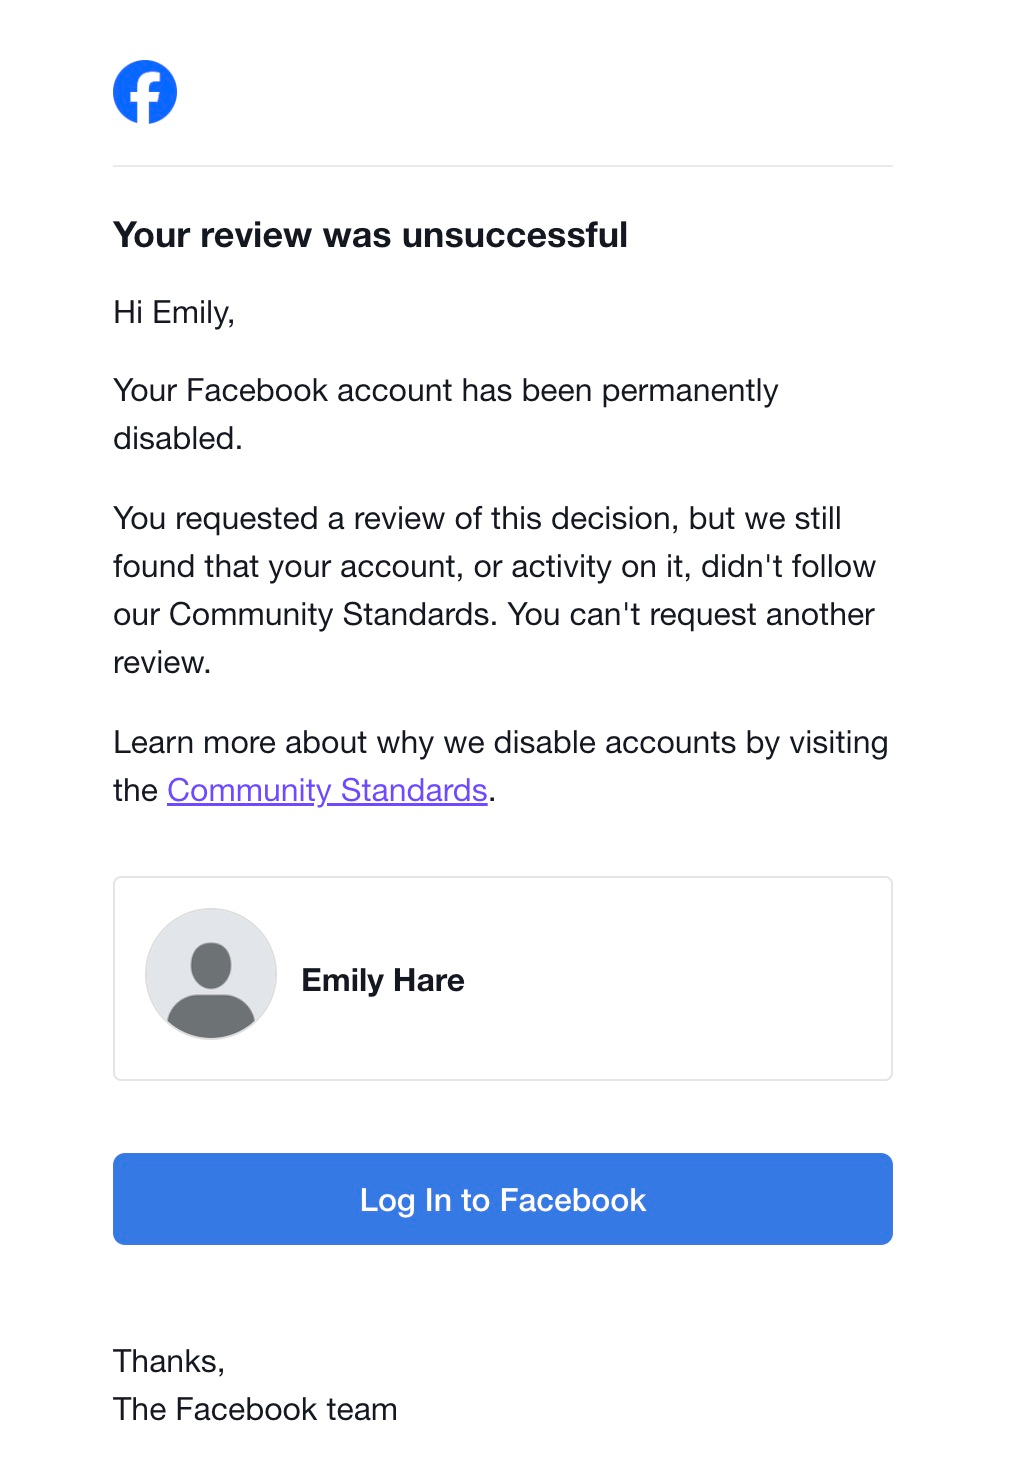Click the standalone word "review." ending the paragraph
The image size is (1036, 1482).
coord(162,662)
